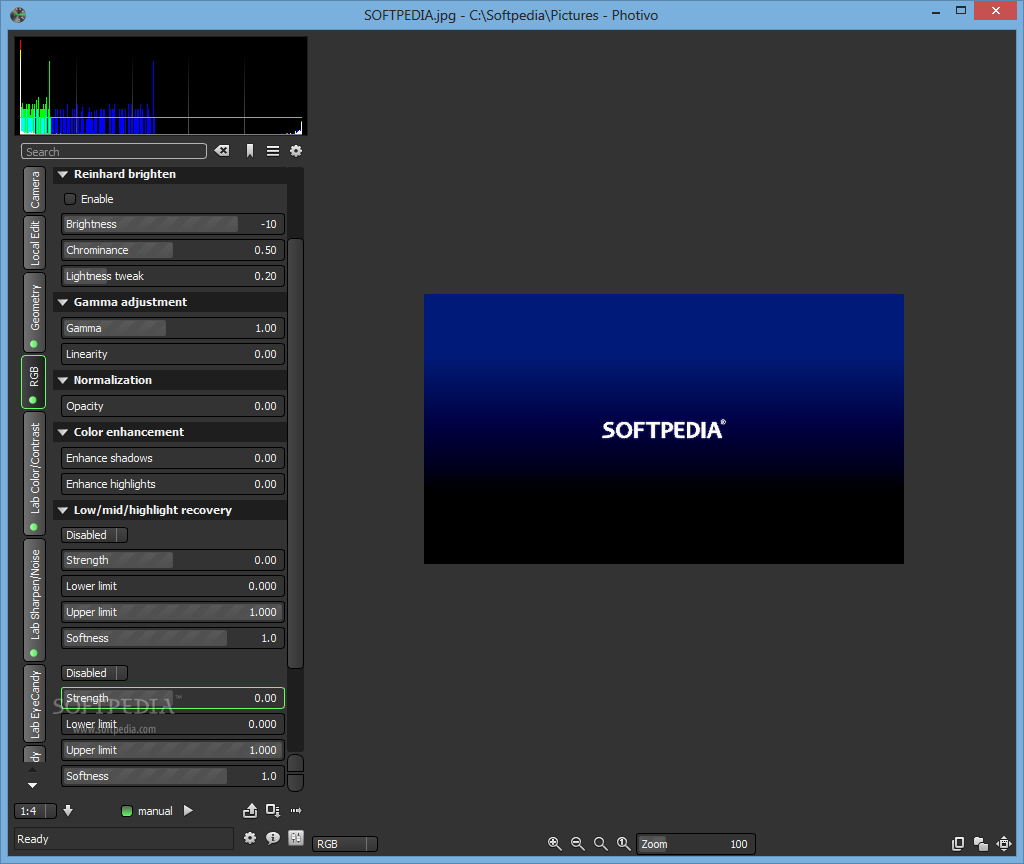Focus the Search input field
Viewport: 1024px width, 864px height.
click(114, 152)
